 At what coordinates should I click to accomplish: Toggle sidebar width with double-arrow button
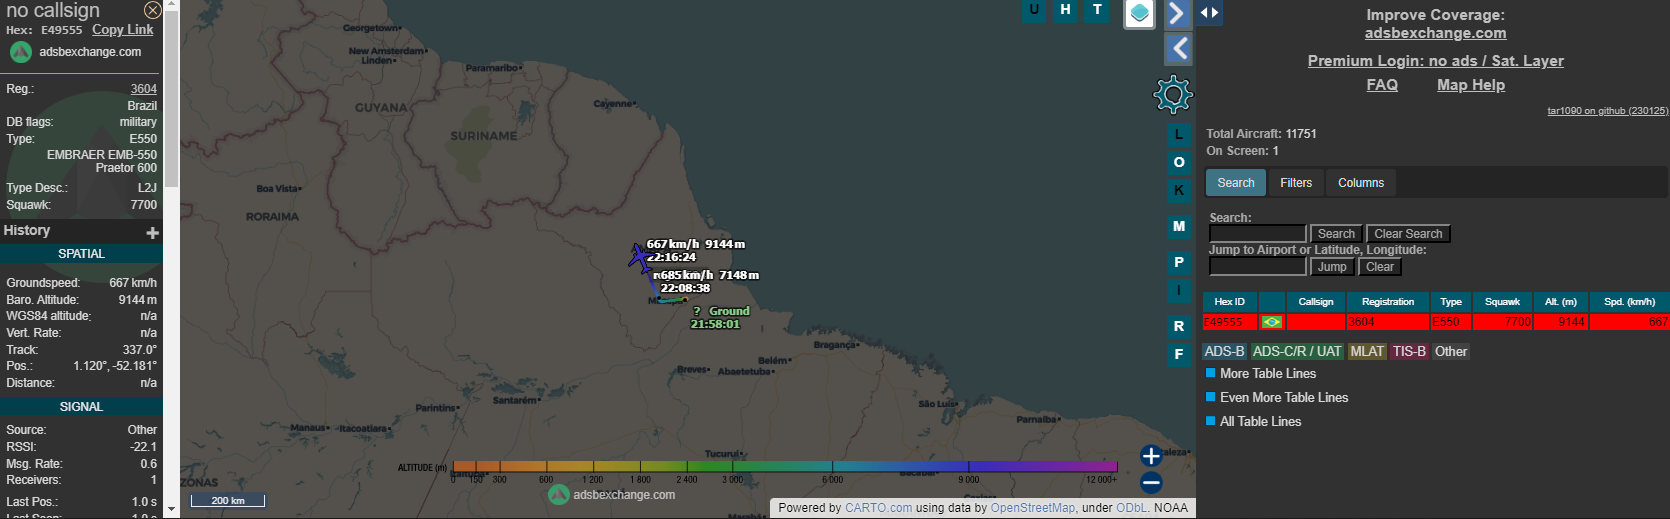[x=1209, y=13]
